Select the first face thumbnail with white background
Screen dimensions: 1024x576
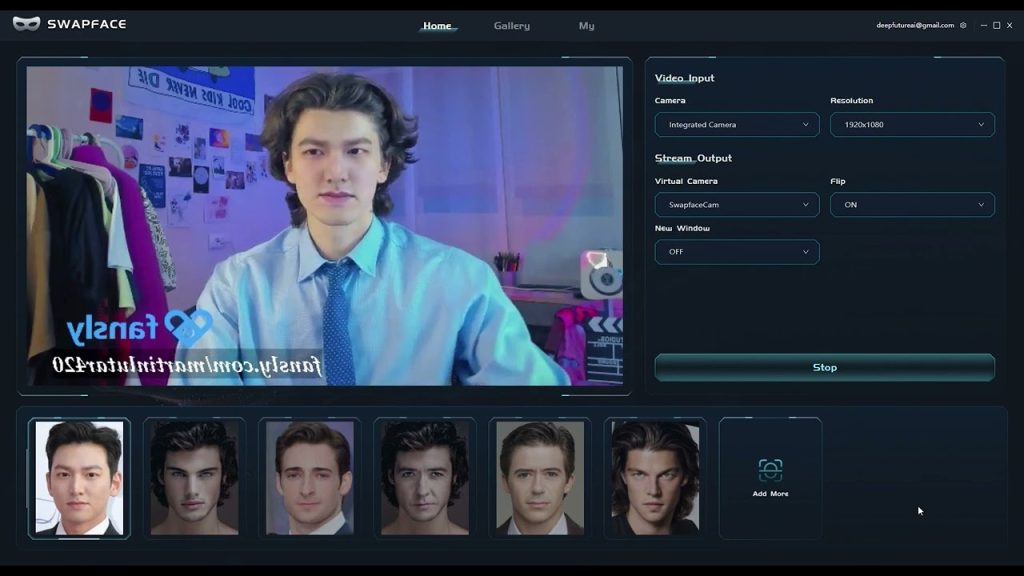(x=79, y=478)
